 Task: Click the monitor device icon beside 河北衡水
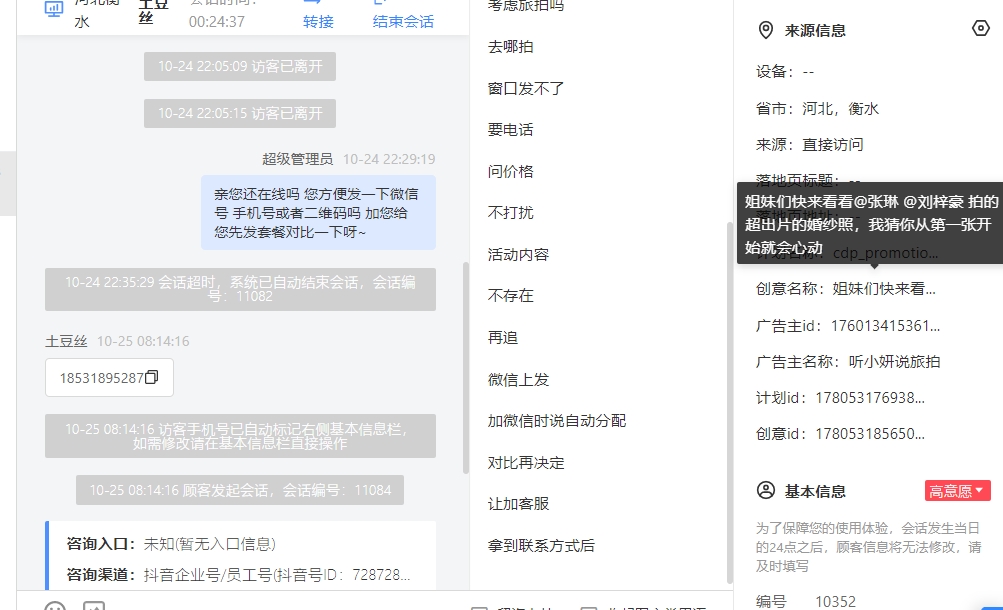tap(54, 9)
